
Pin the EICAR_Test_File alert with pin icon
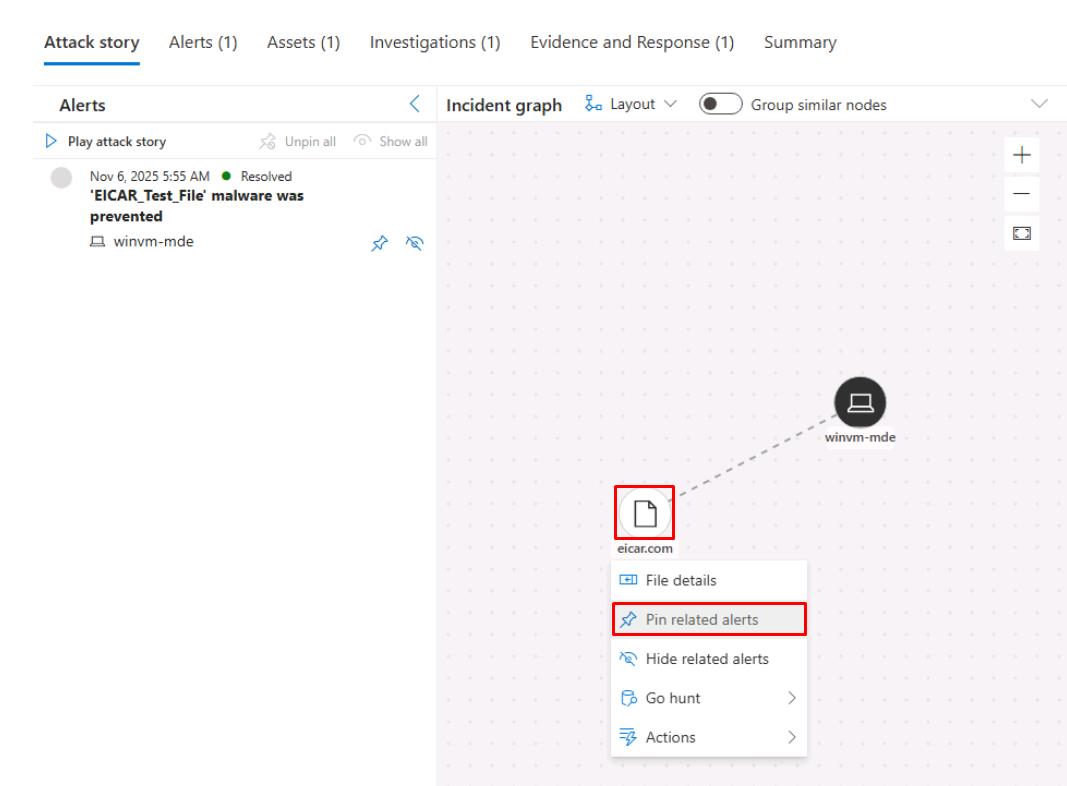(380, 241)
